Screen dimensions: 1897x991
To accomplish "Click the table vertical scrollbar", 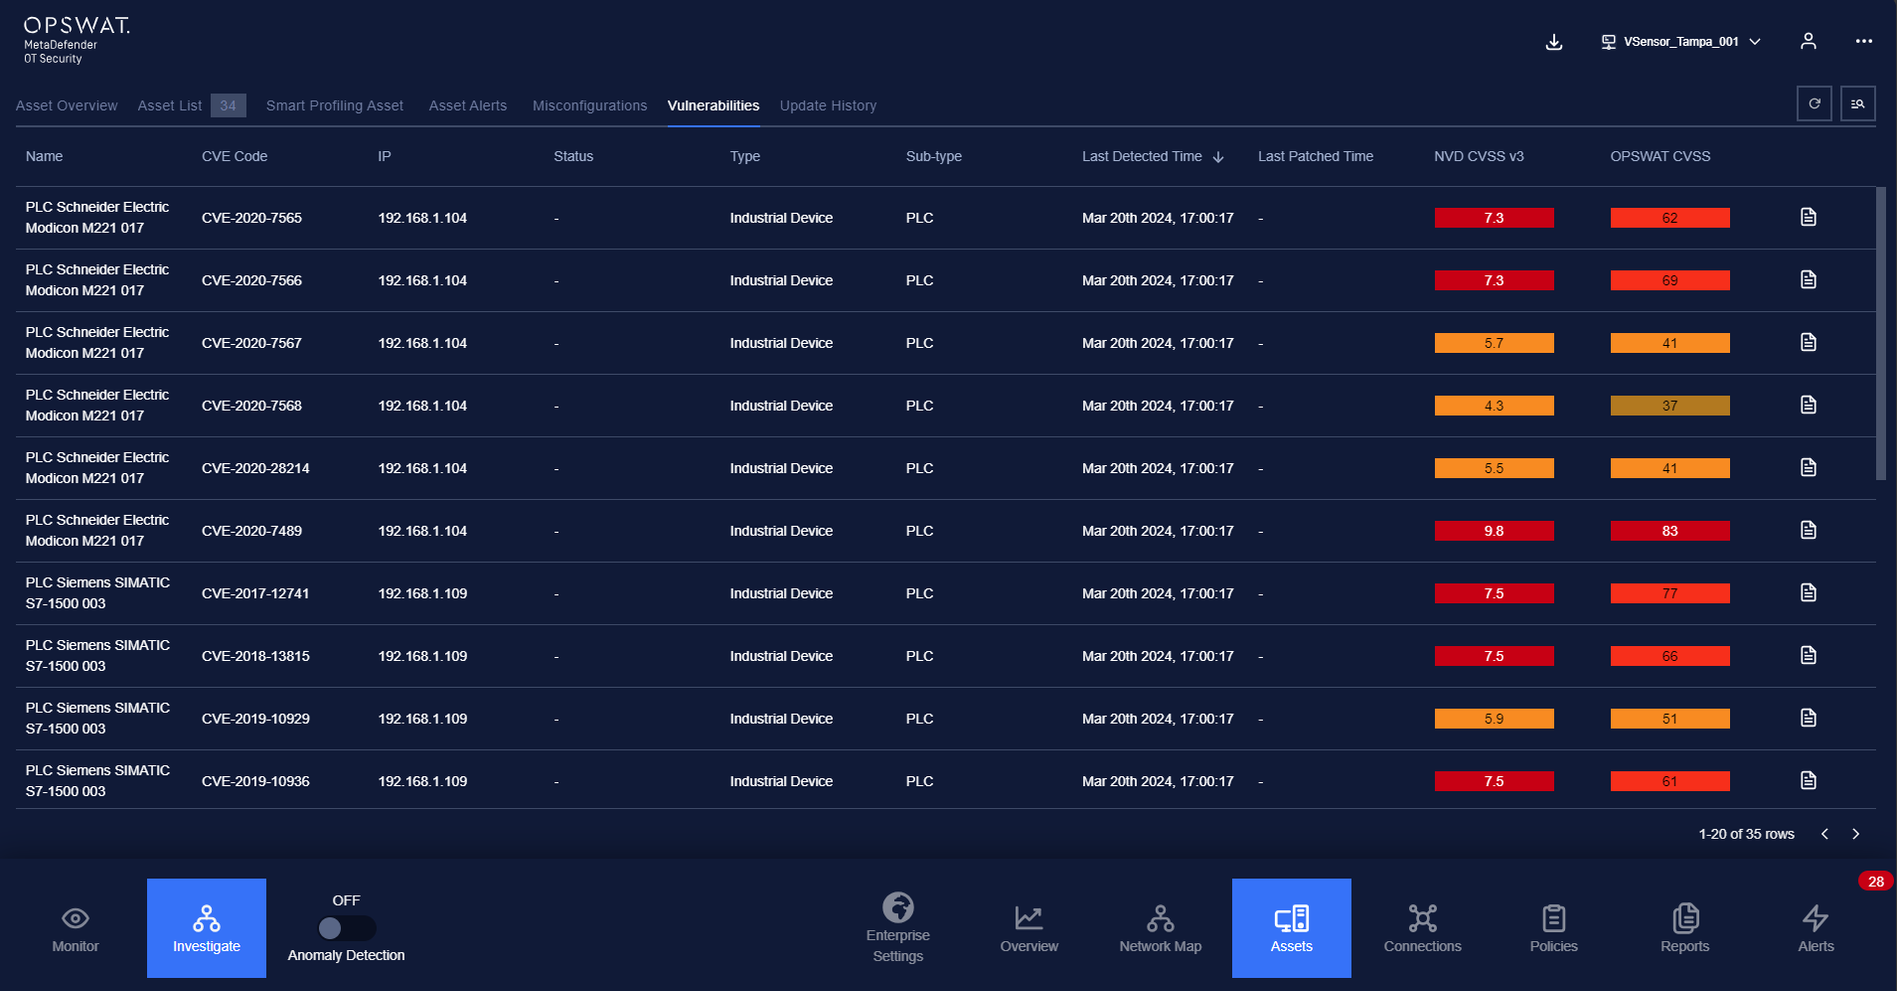I will point(1881,334).
